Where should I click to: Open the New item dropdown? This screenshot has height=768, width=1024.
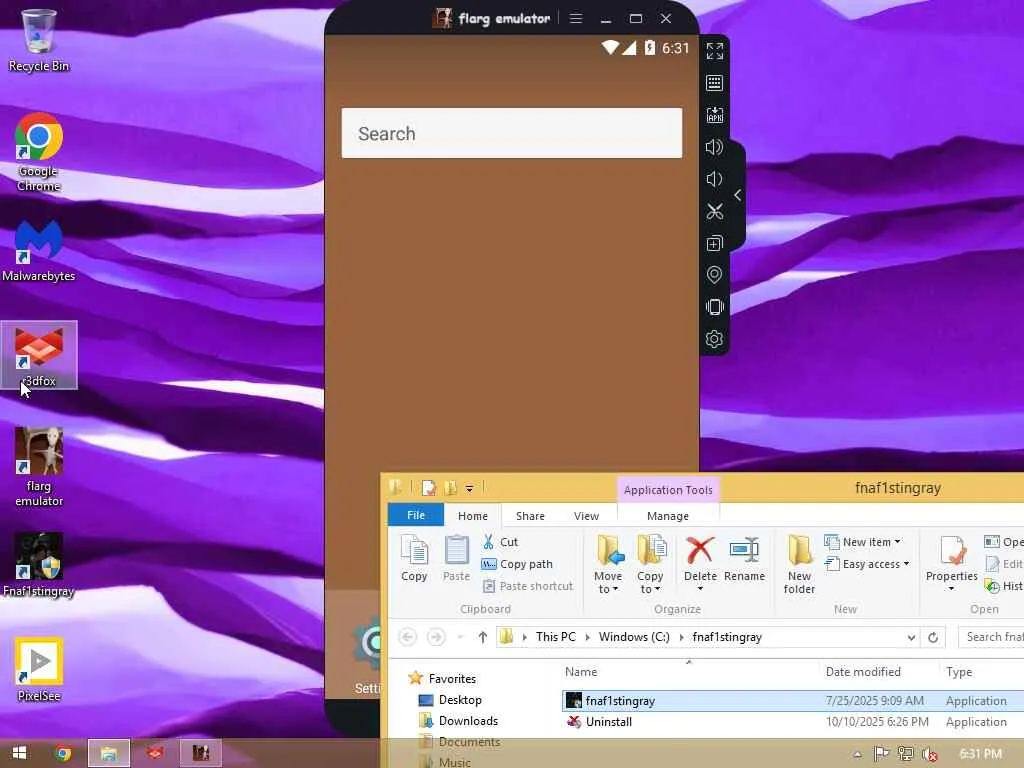[863, 542]
